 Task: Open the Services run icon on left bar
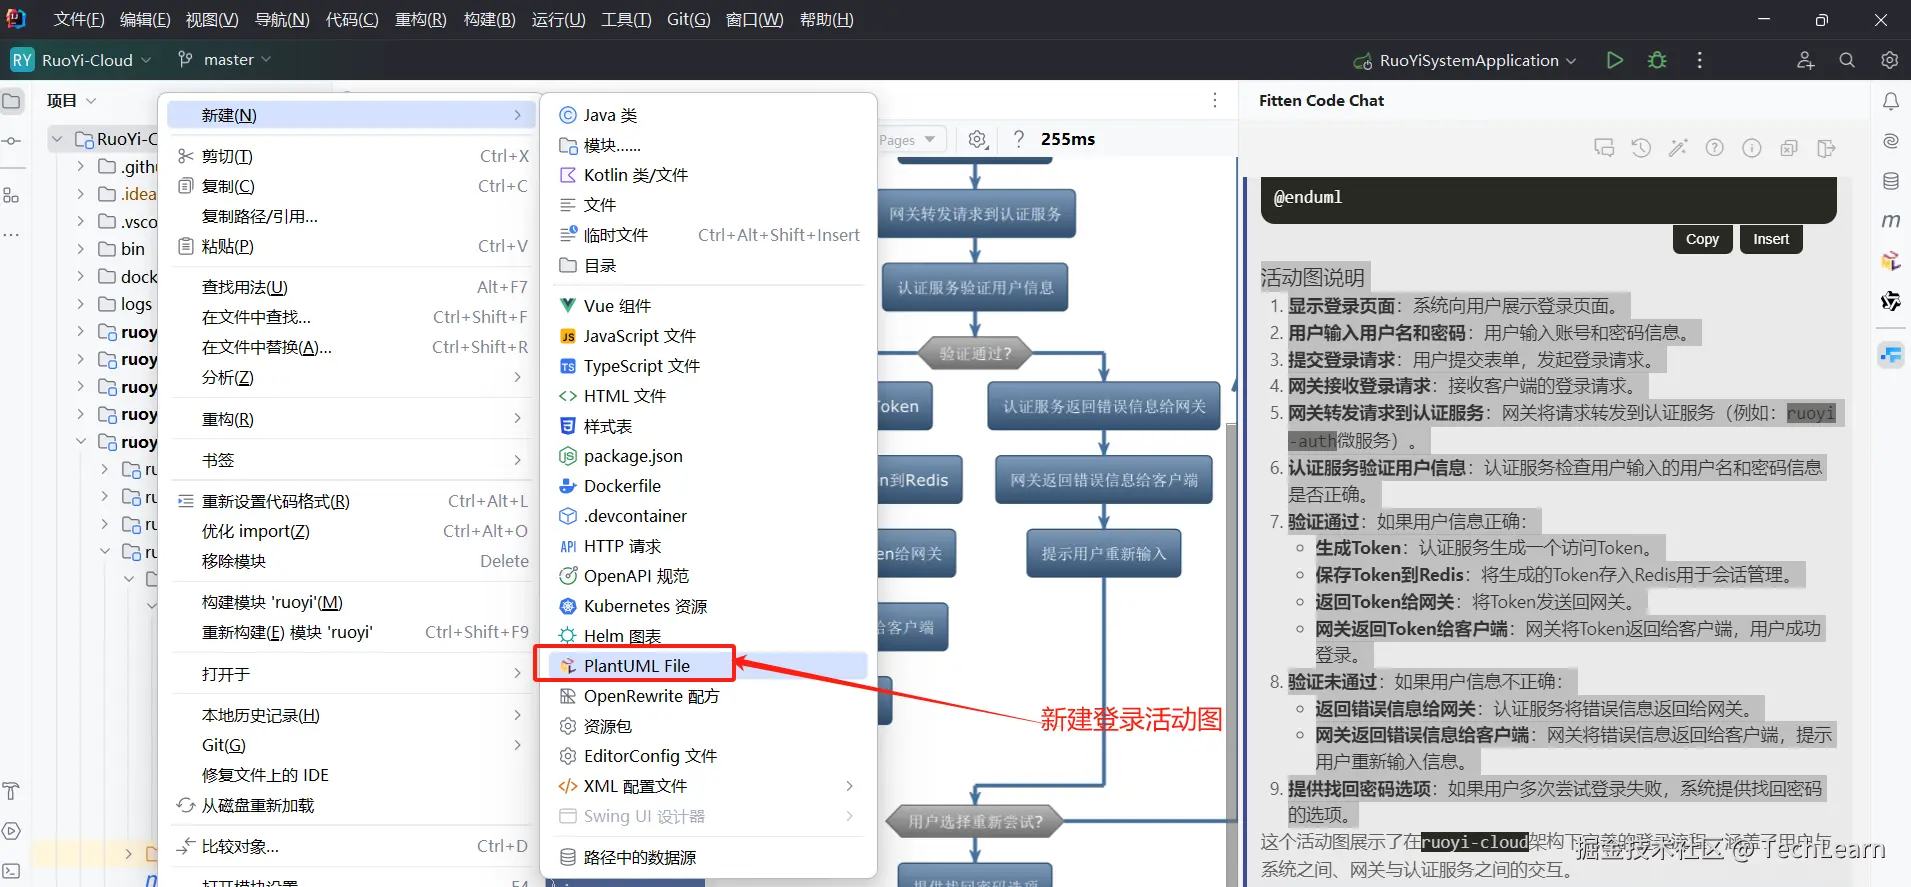[12, 831]
